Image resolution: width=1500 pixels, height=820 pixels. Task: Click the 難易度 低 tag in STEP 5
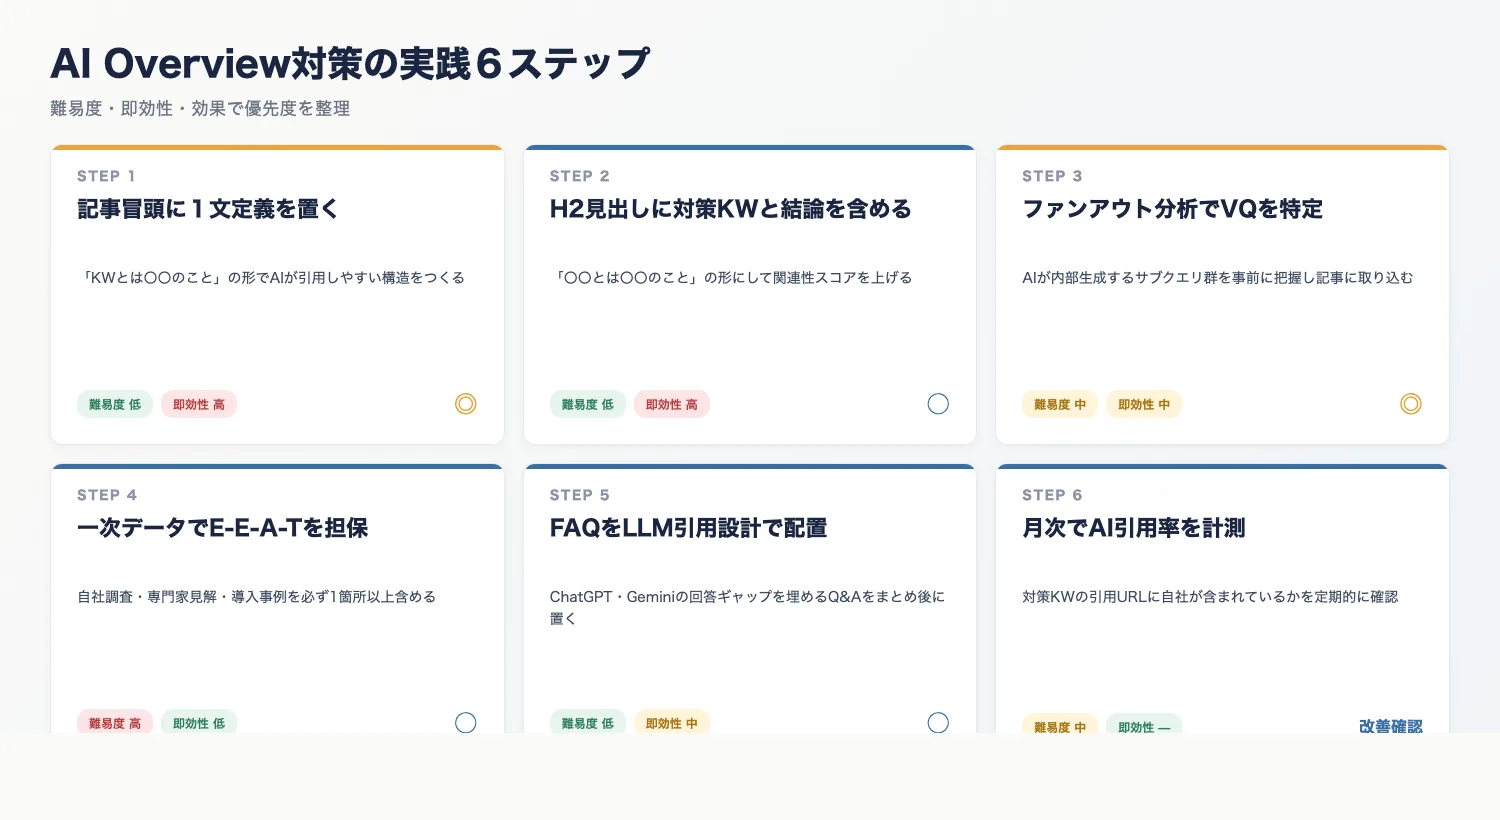click(x=588, y=722)
